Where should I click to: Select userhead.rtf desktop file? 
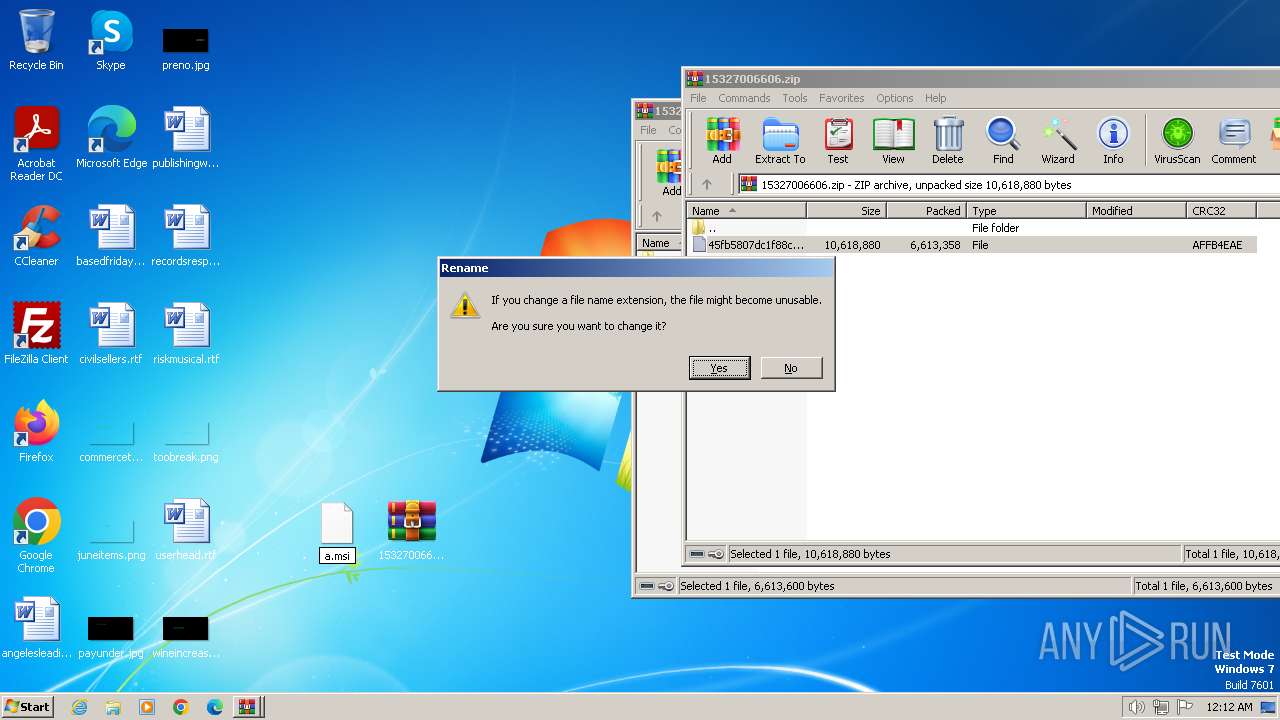[186, 530]
